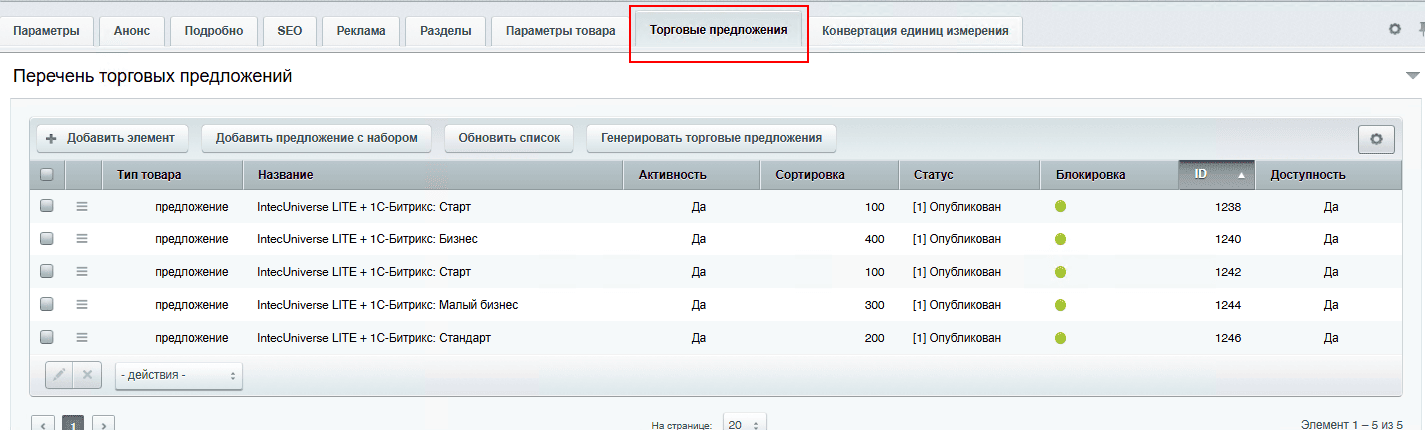Open row menu for offer ID 1238
This screenshot has width=1425, height=430.
pyautogui.click(x=82, y=206)
